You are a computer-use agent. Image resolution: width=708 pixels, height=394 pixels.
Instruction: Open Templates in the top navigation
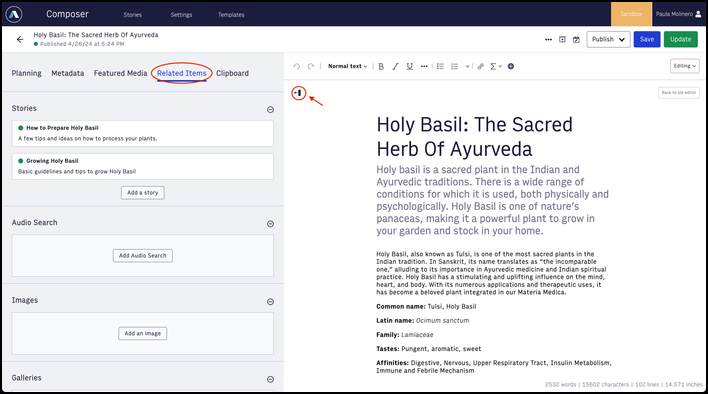(231, 14)
